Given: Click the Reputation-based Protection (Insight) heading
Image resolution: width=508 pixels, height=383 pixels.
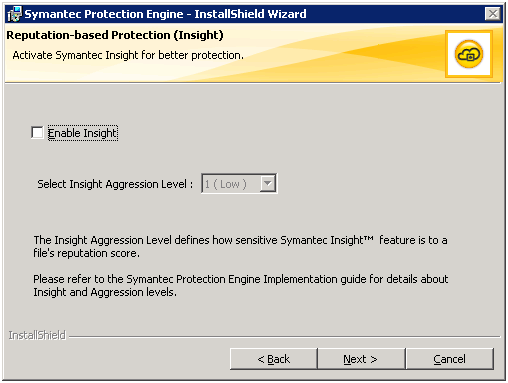Looking at the screenshot, I should 115,35.
